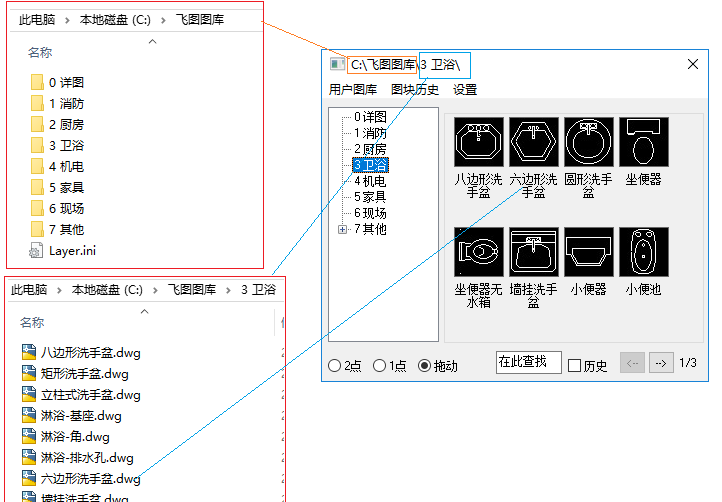The width and height of the screenshot is (722, 502).
Task: Click the 淋浴-角.dwg file icon
Action: tap(29, 436)
